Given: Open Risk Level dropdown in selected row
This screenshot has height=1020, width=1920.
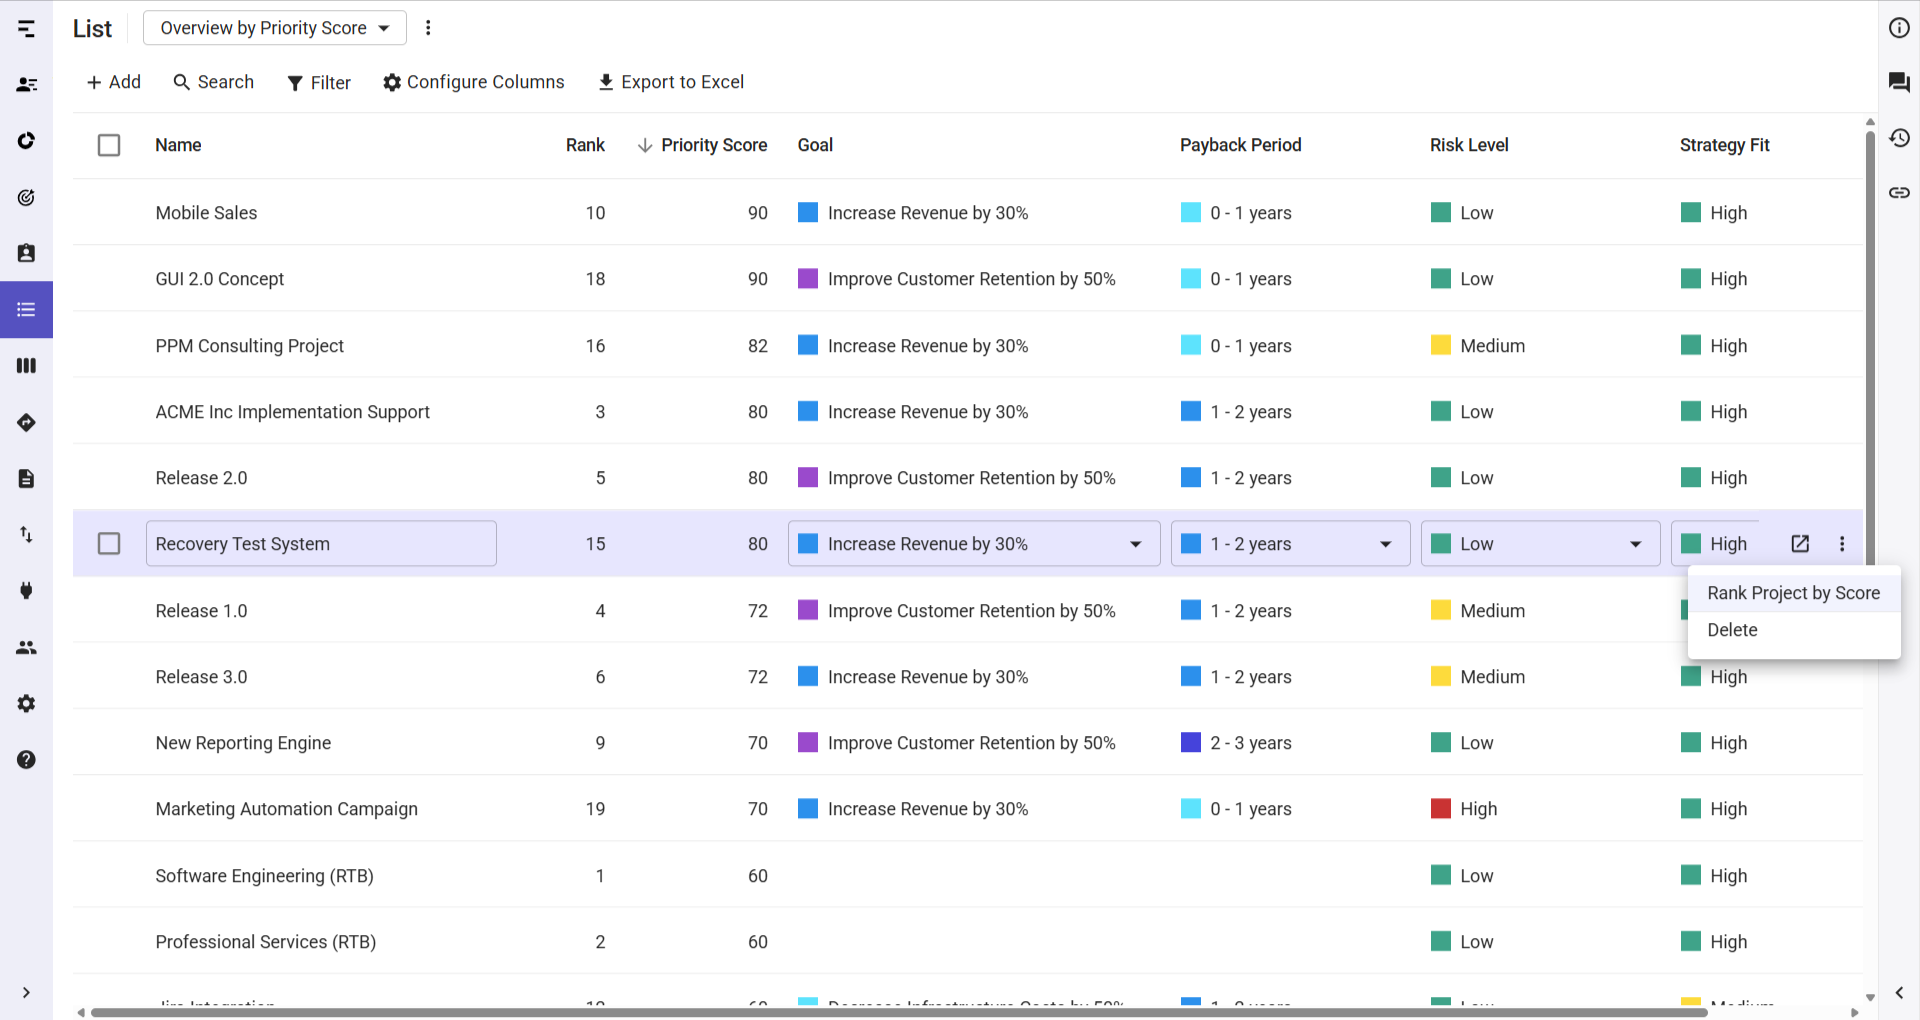Looking at the screenshot, I should 1540,544.
